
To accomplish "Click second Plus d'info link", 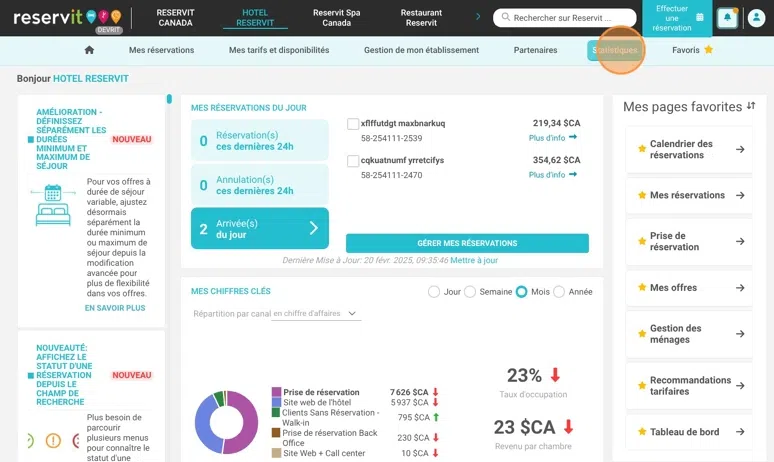I will pyautogui.click(x=546, y=175).
